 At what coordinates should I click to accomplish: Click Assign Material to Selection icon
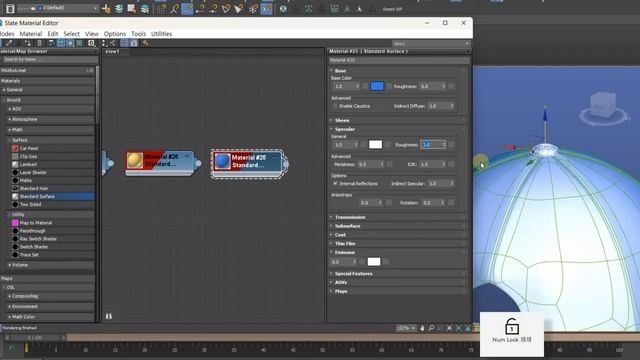27,43
